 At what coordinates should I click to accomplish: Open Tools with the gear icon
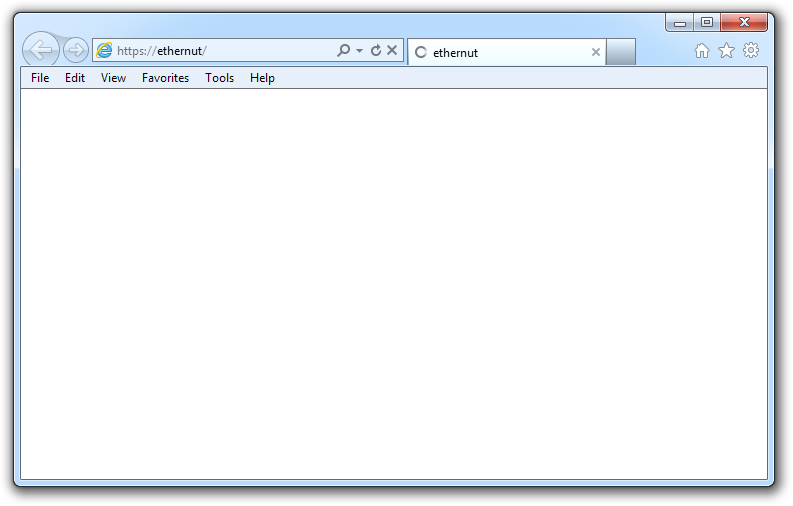(x=751, y=50)
